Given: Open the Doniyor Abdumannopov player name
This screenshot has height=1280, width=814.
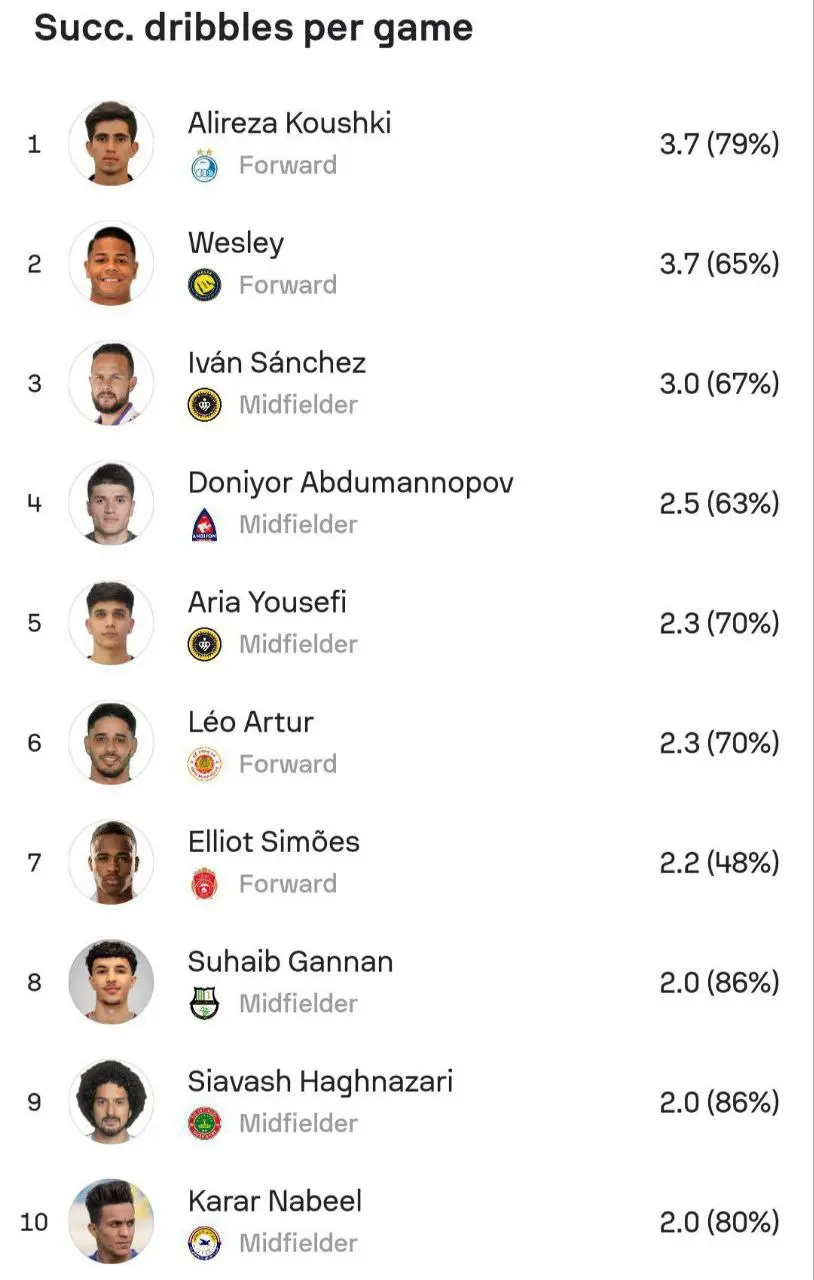Looking at the screenshot, I should point(350,483).
